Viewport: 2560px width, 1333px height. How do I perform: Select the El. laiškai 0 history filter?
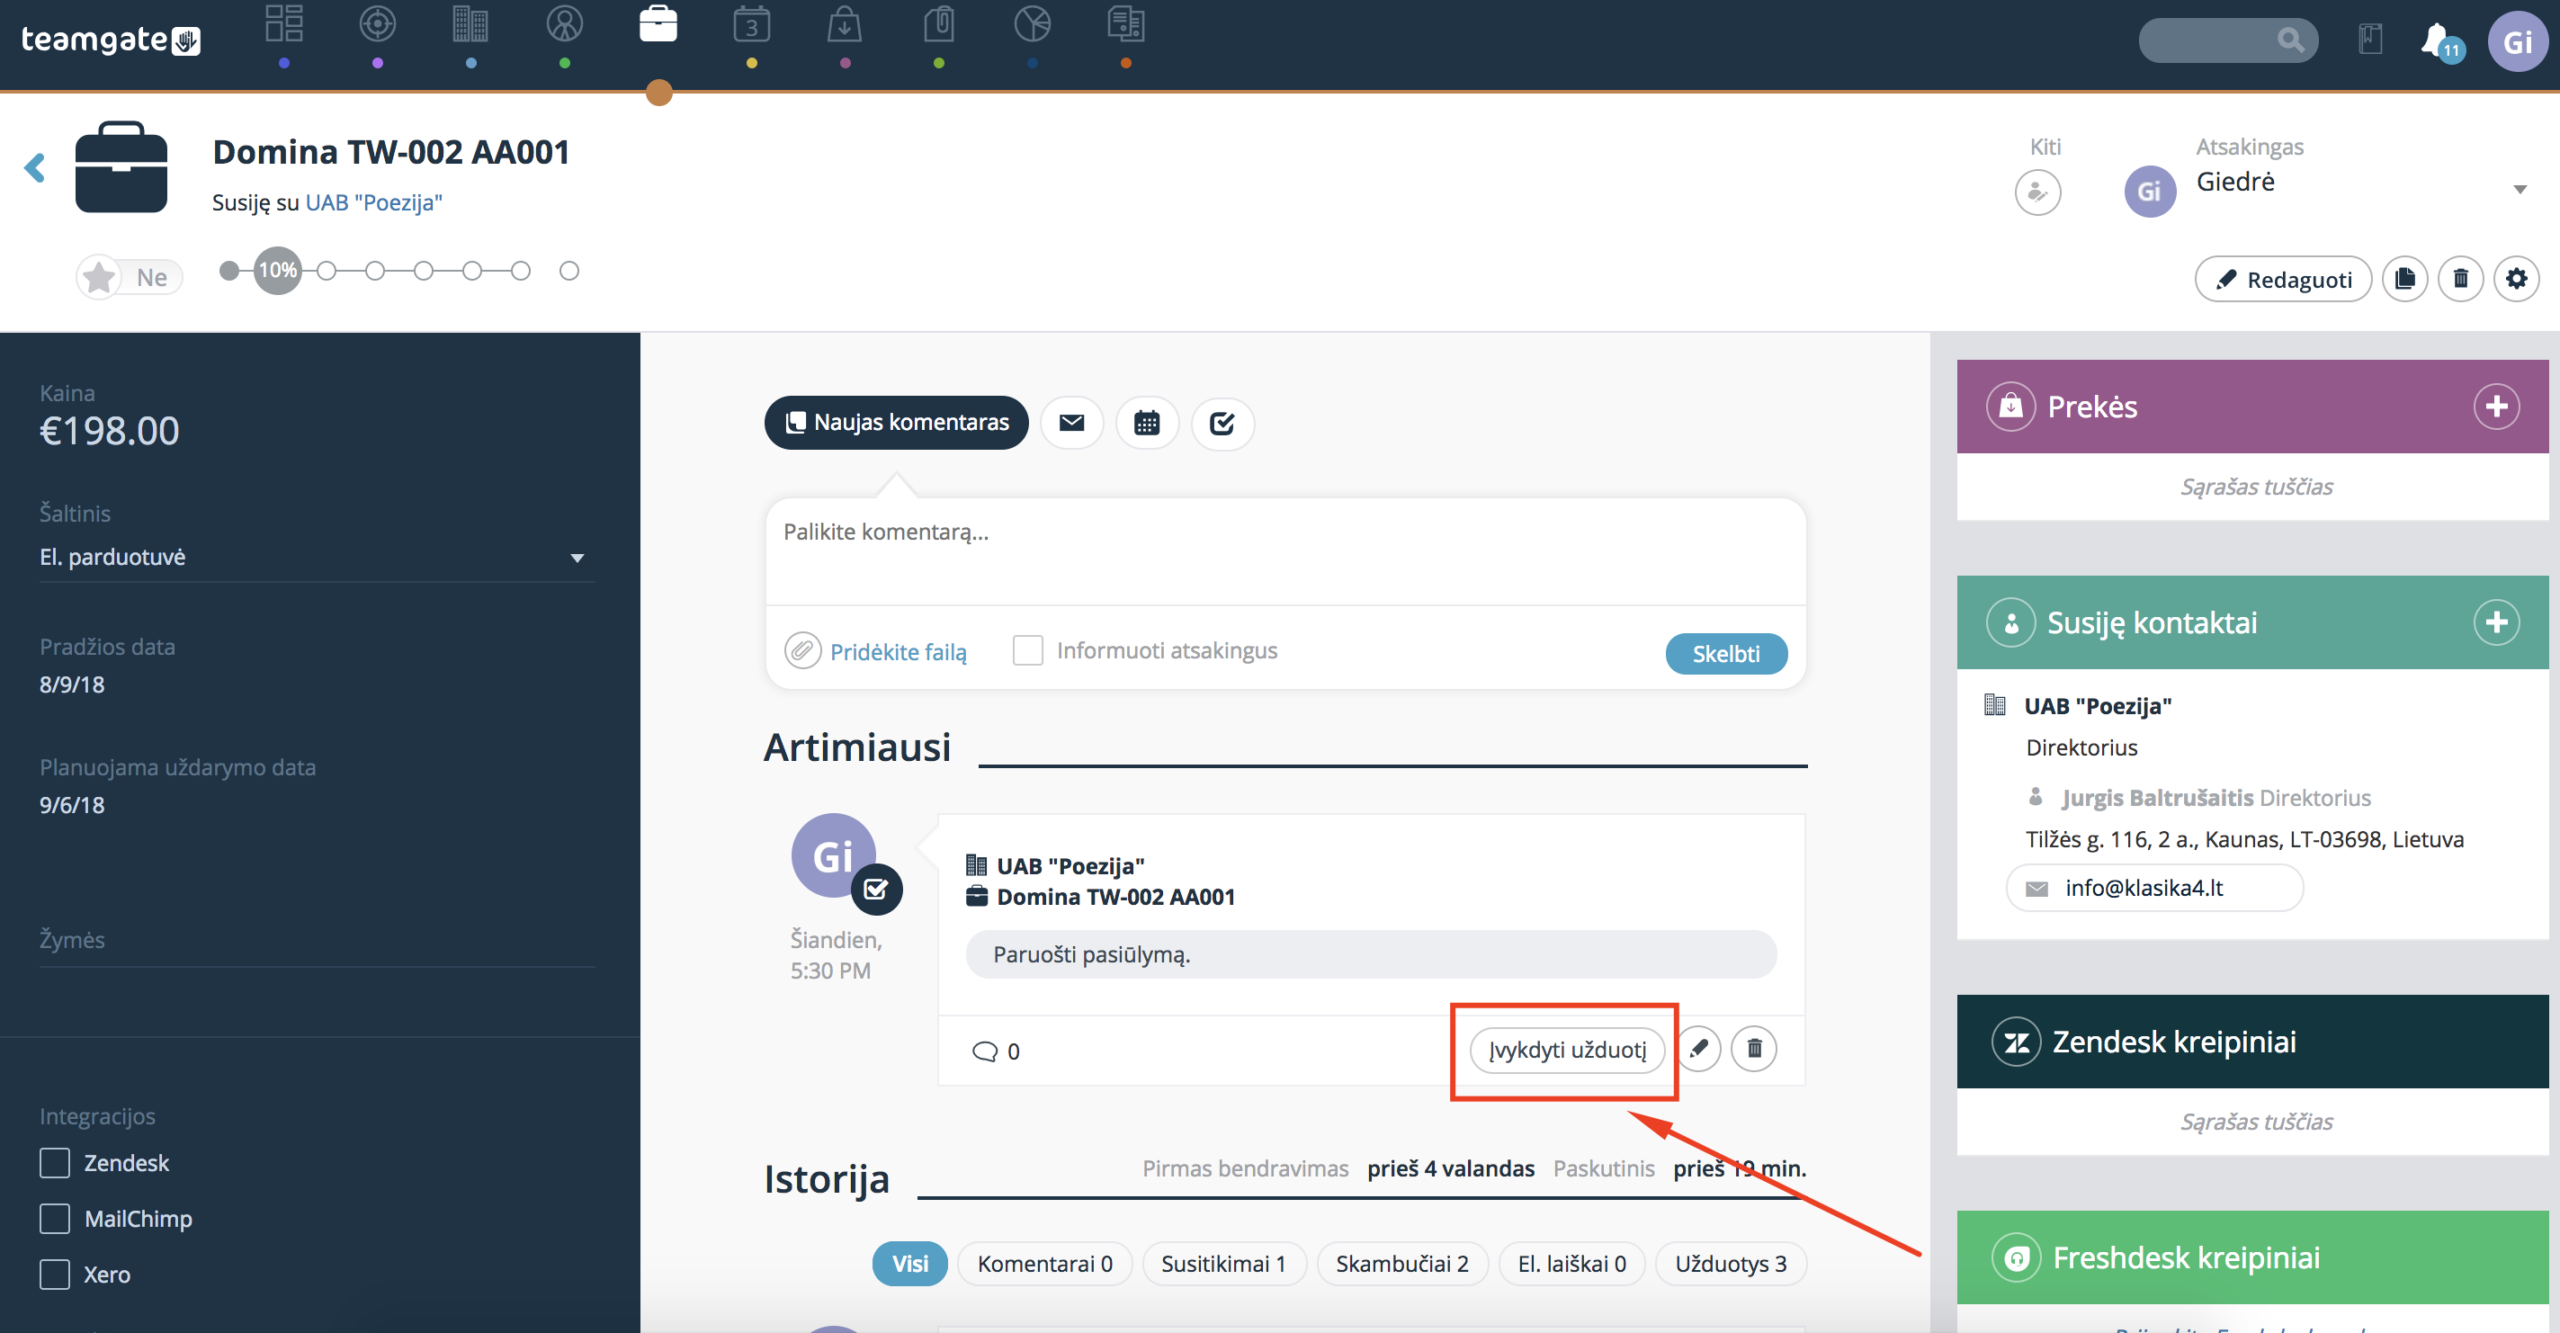click(x=1571, y=1264)
